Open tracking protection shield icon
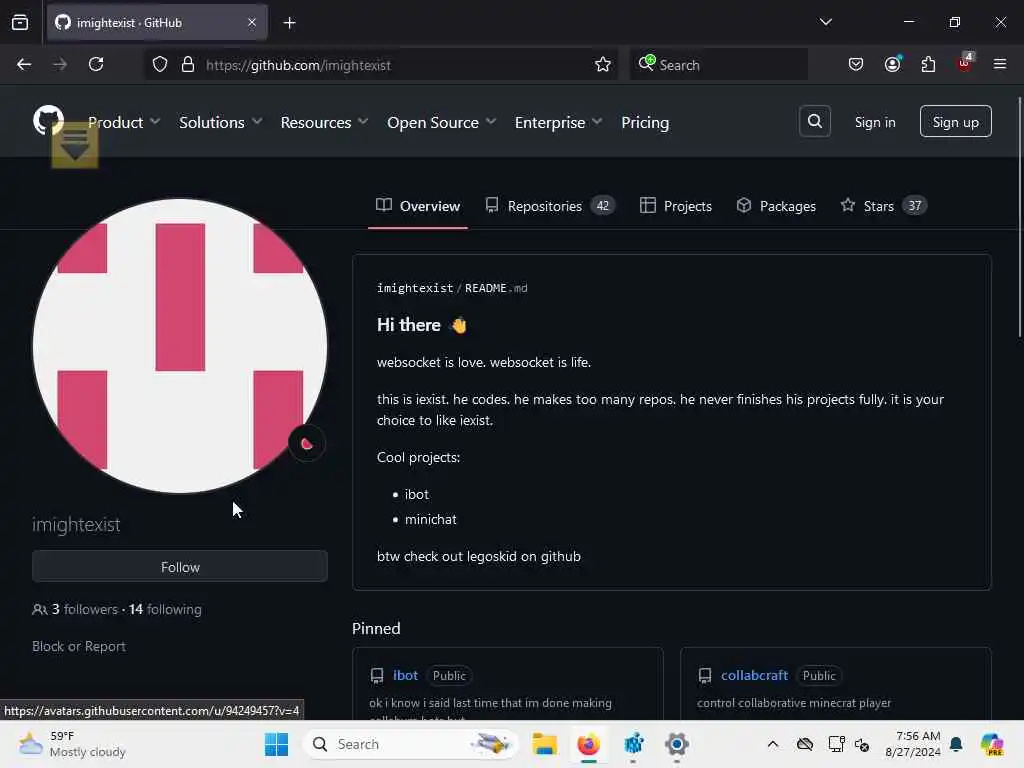 click(160, 65)
